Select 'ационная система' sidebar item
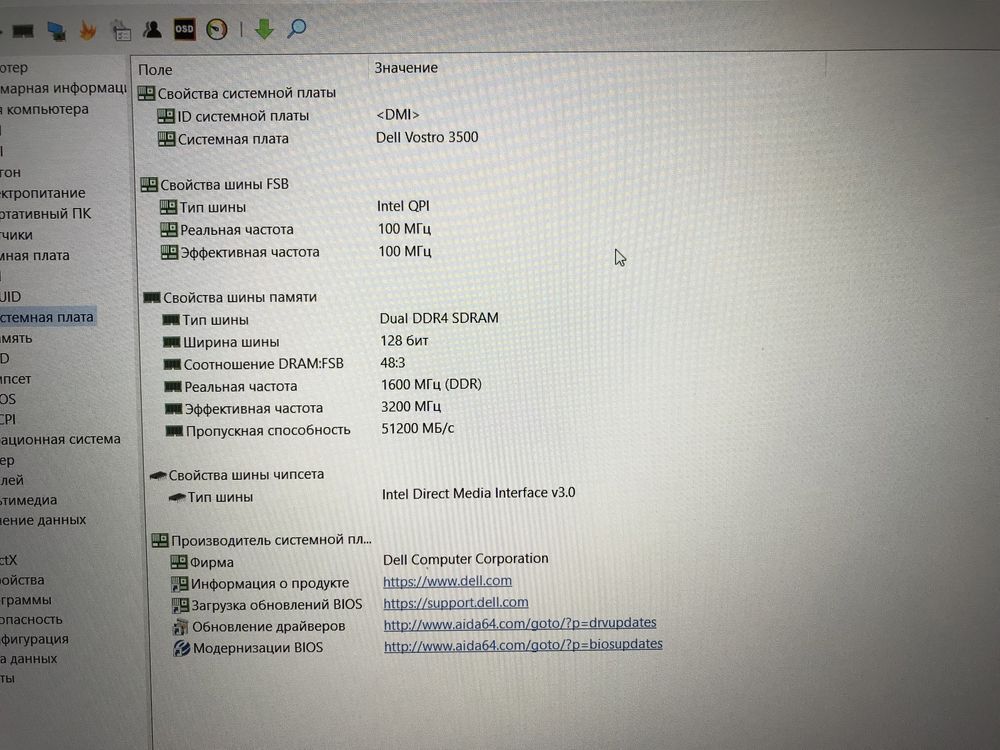The height and width of the screenshot is (750, 1000). pyautogui.click(x=60, y=439)
